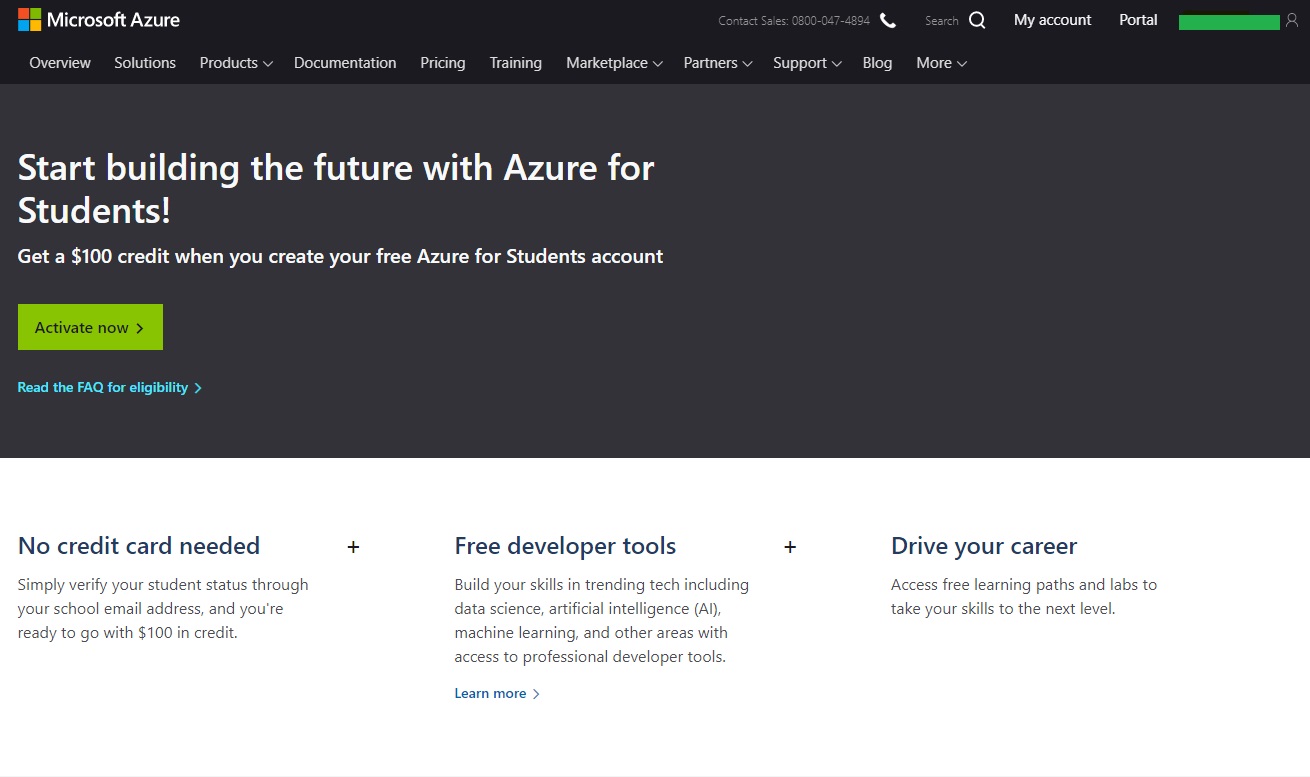This screenshot has width=1310, height=777.
Task: Click the '$100 credit' subheading text
Action: point(340,257)
